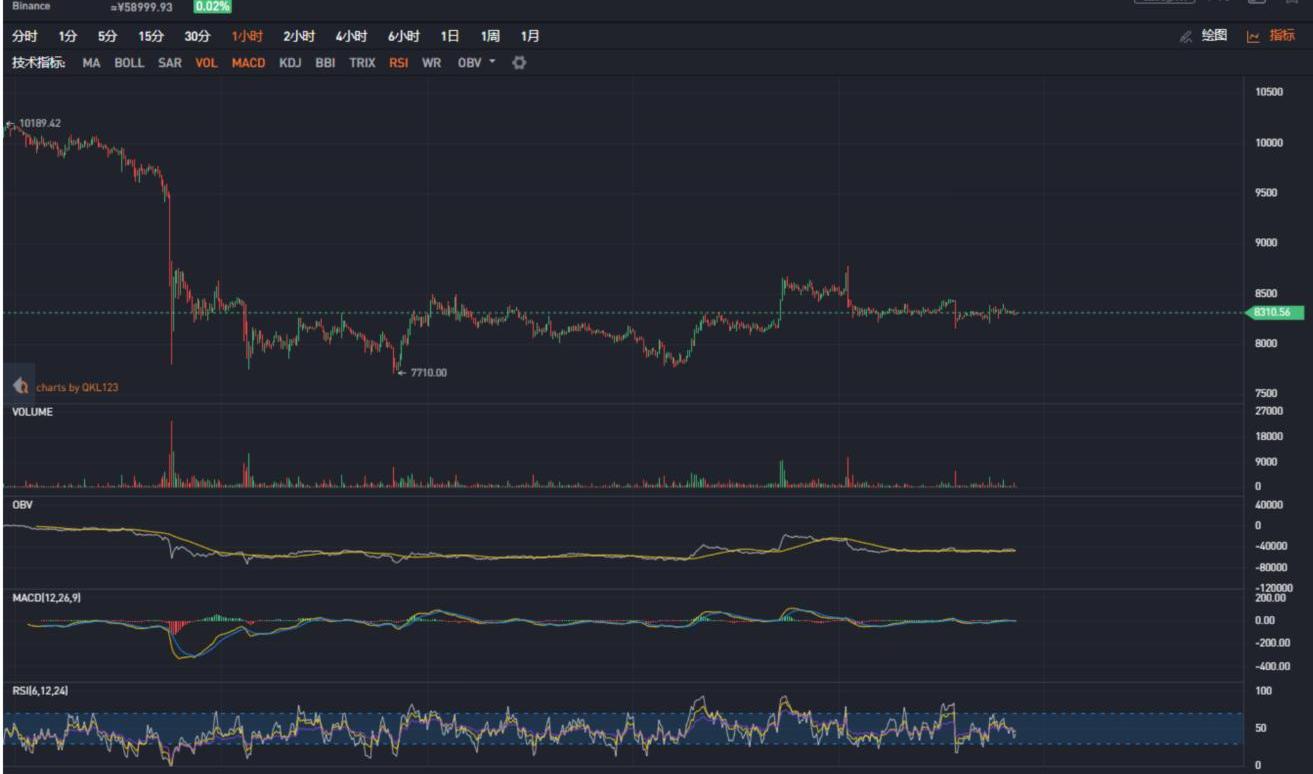Open the indicator settings gear icon
1313x774 pixels.
(519, 62)
